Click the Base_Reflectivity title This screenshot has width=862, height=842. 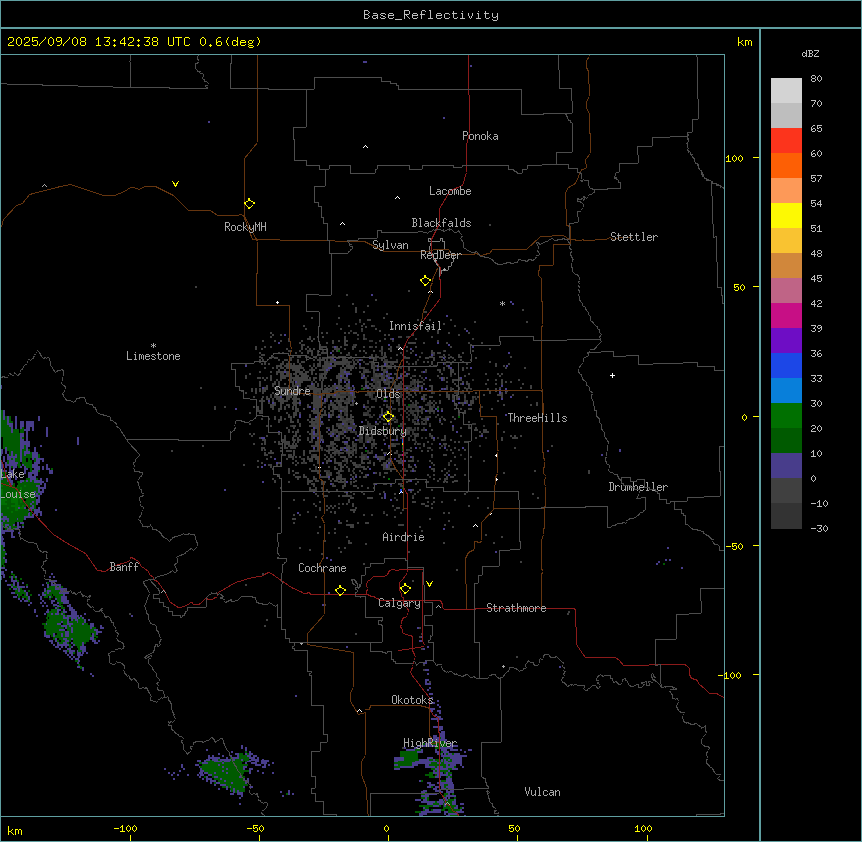[431, 15]
